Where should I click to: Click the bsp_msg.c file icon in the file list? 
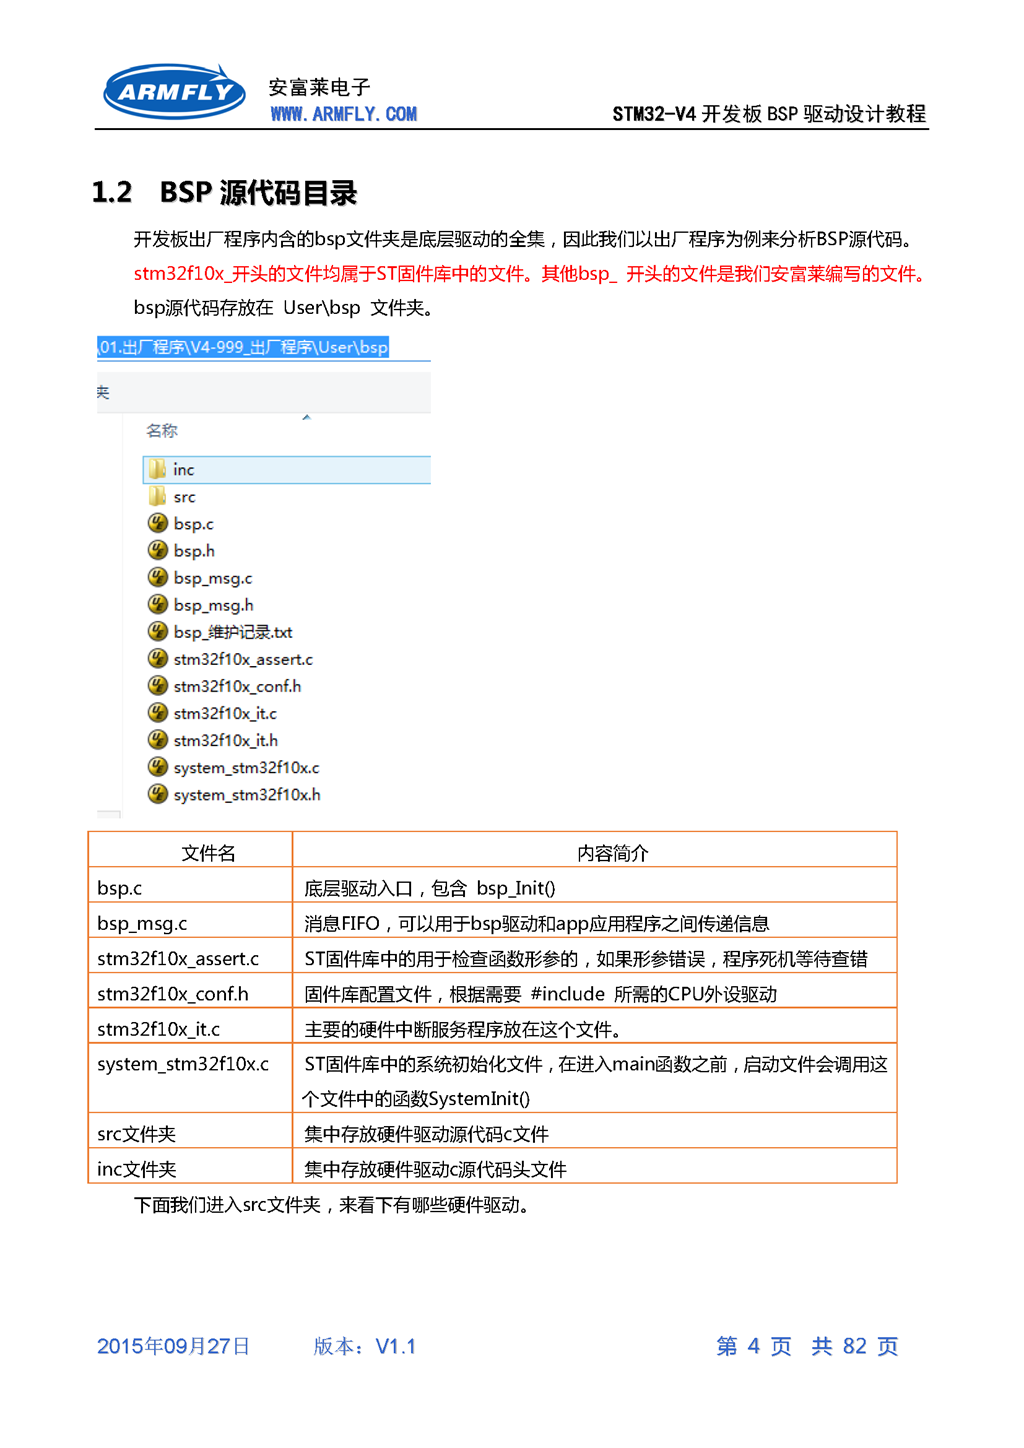coord(157,577)
